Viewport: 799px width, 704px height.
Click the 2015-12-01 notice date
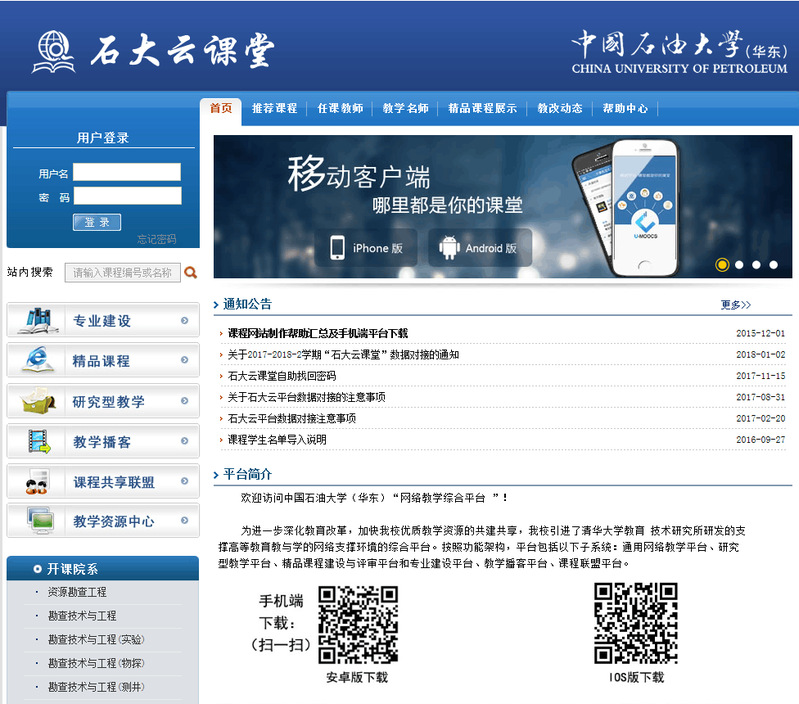(760, 333)
